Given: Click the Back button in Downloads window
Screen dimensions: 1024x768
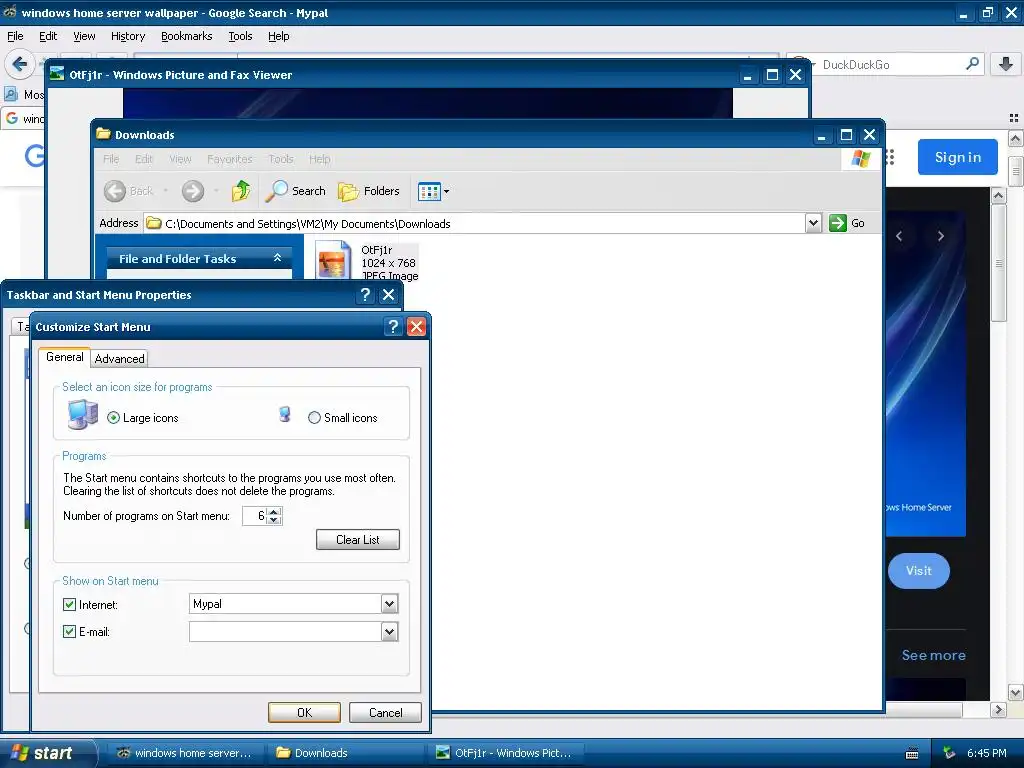Looking at the screenshot, I should coord(129,191).
